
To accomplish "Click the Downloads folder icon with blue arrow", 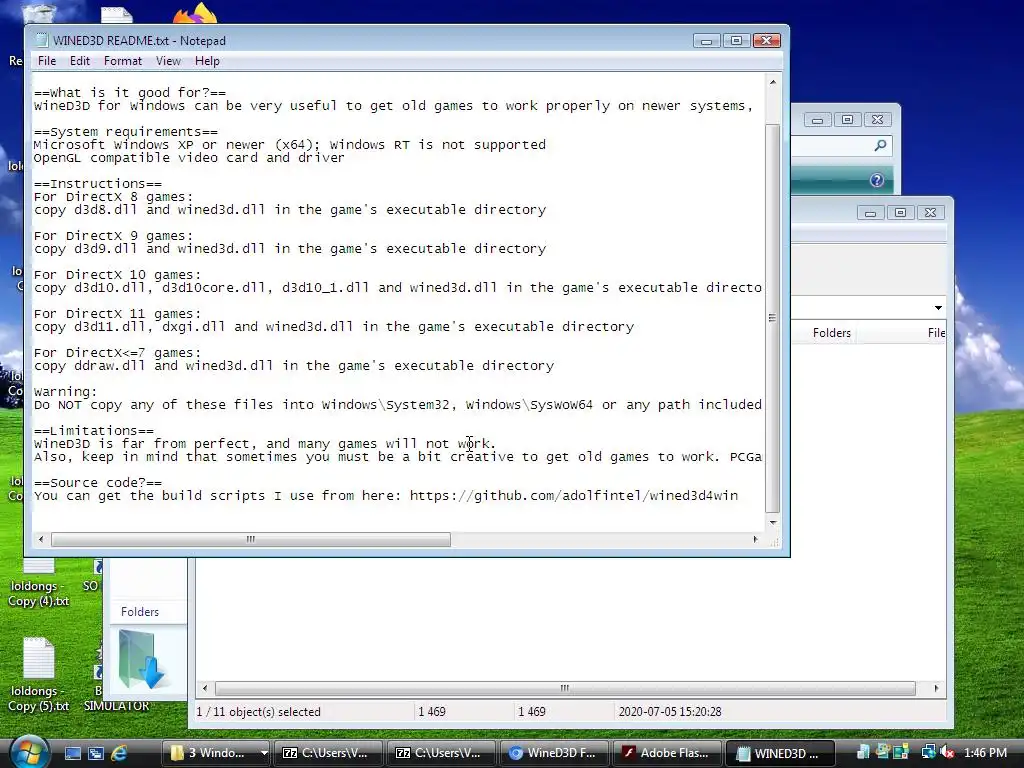I will coord(142,661).
